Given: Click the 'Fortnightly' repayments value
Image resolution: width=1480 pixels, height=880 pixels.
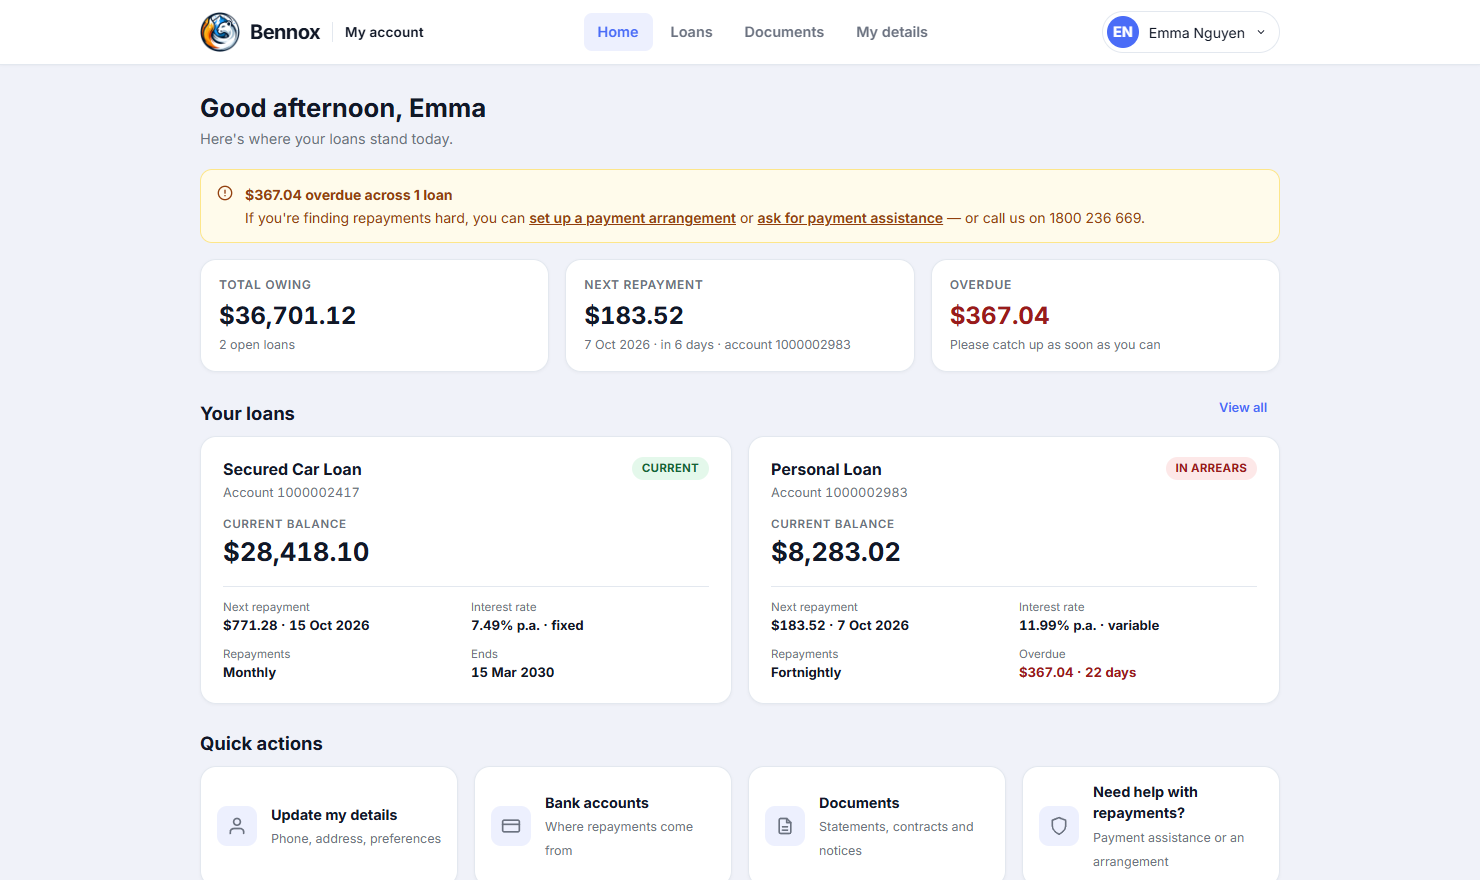Looking at the screenshot, I should [x=806, y=672].
